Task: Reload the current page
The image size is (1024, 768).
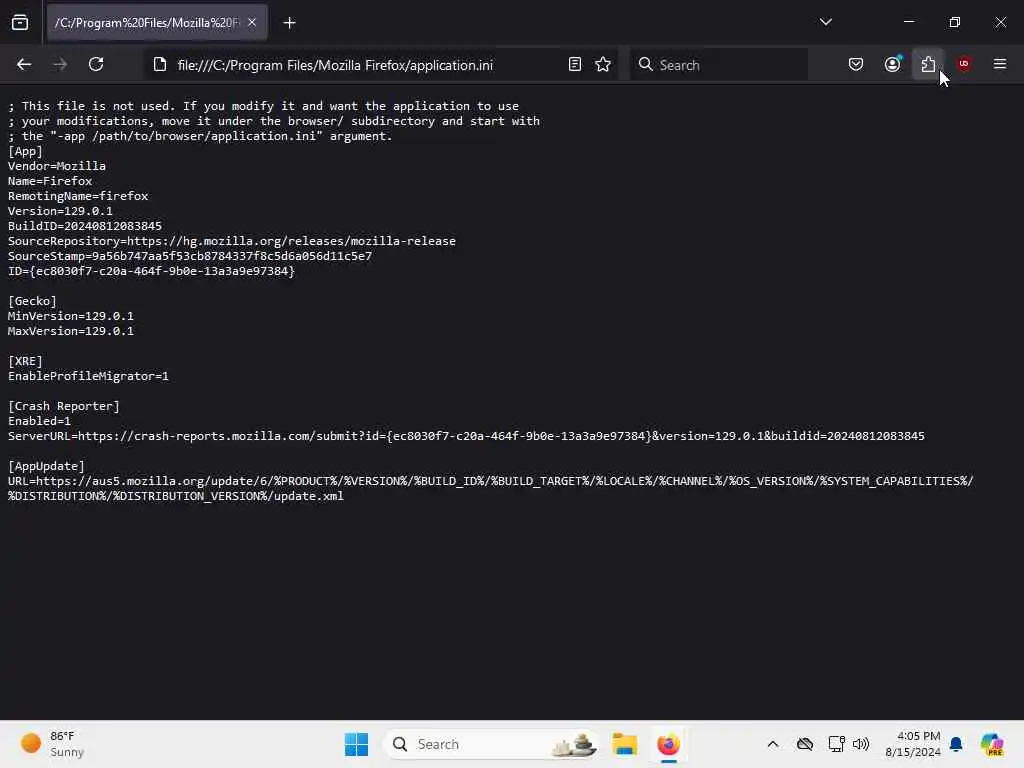Action: pyautogui.click(x=96, y=64)
